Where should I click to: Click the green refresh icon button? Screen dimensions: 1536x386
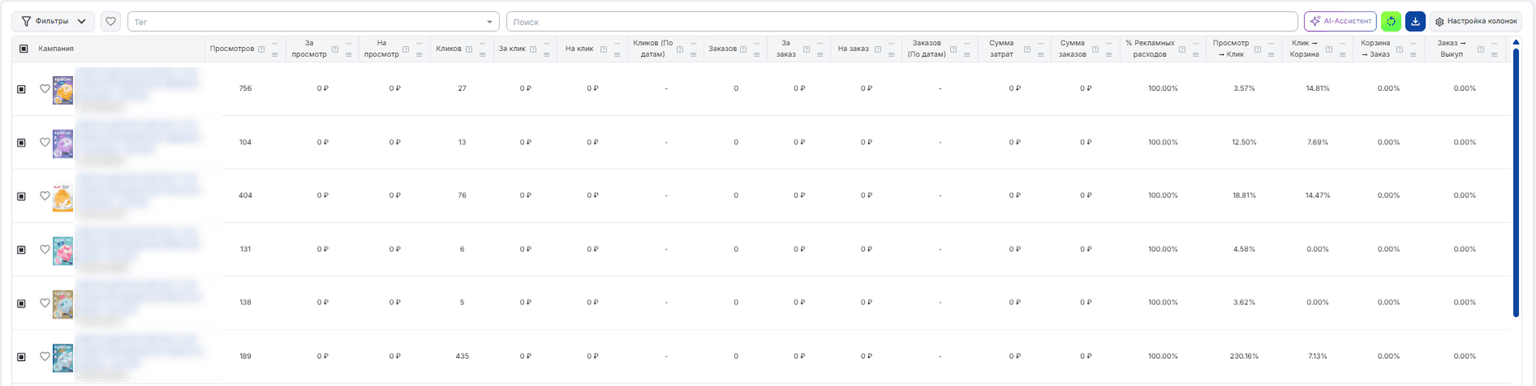tap(1390, 21)
